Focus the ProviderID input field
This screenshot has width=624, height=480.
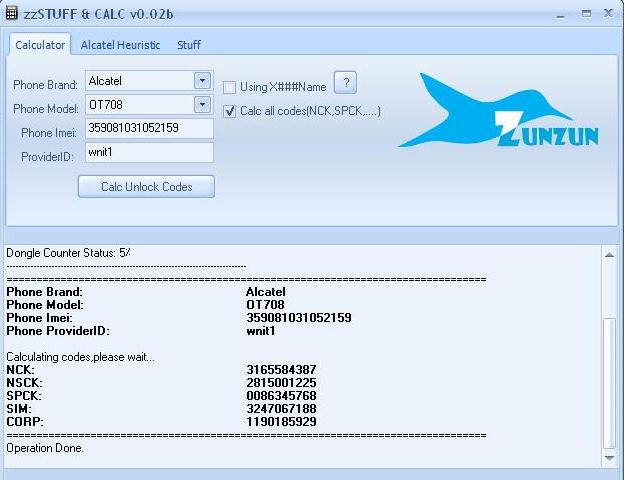(149, 152)
